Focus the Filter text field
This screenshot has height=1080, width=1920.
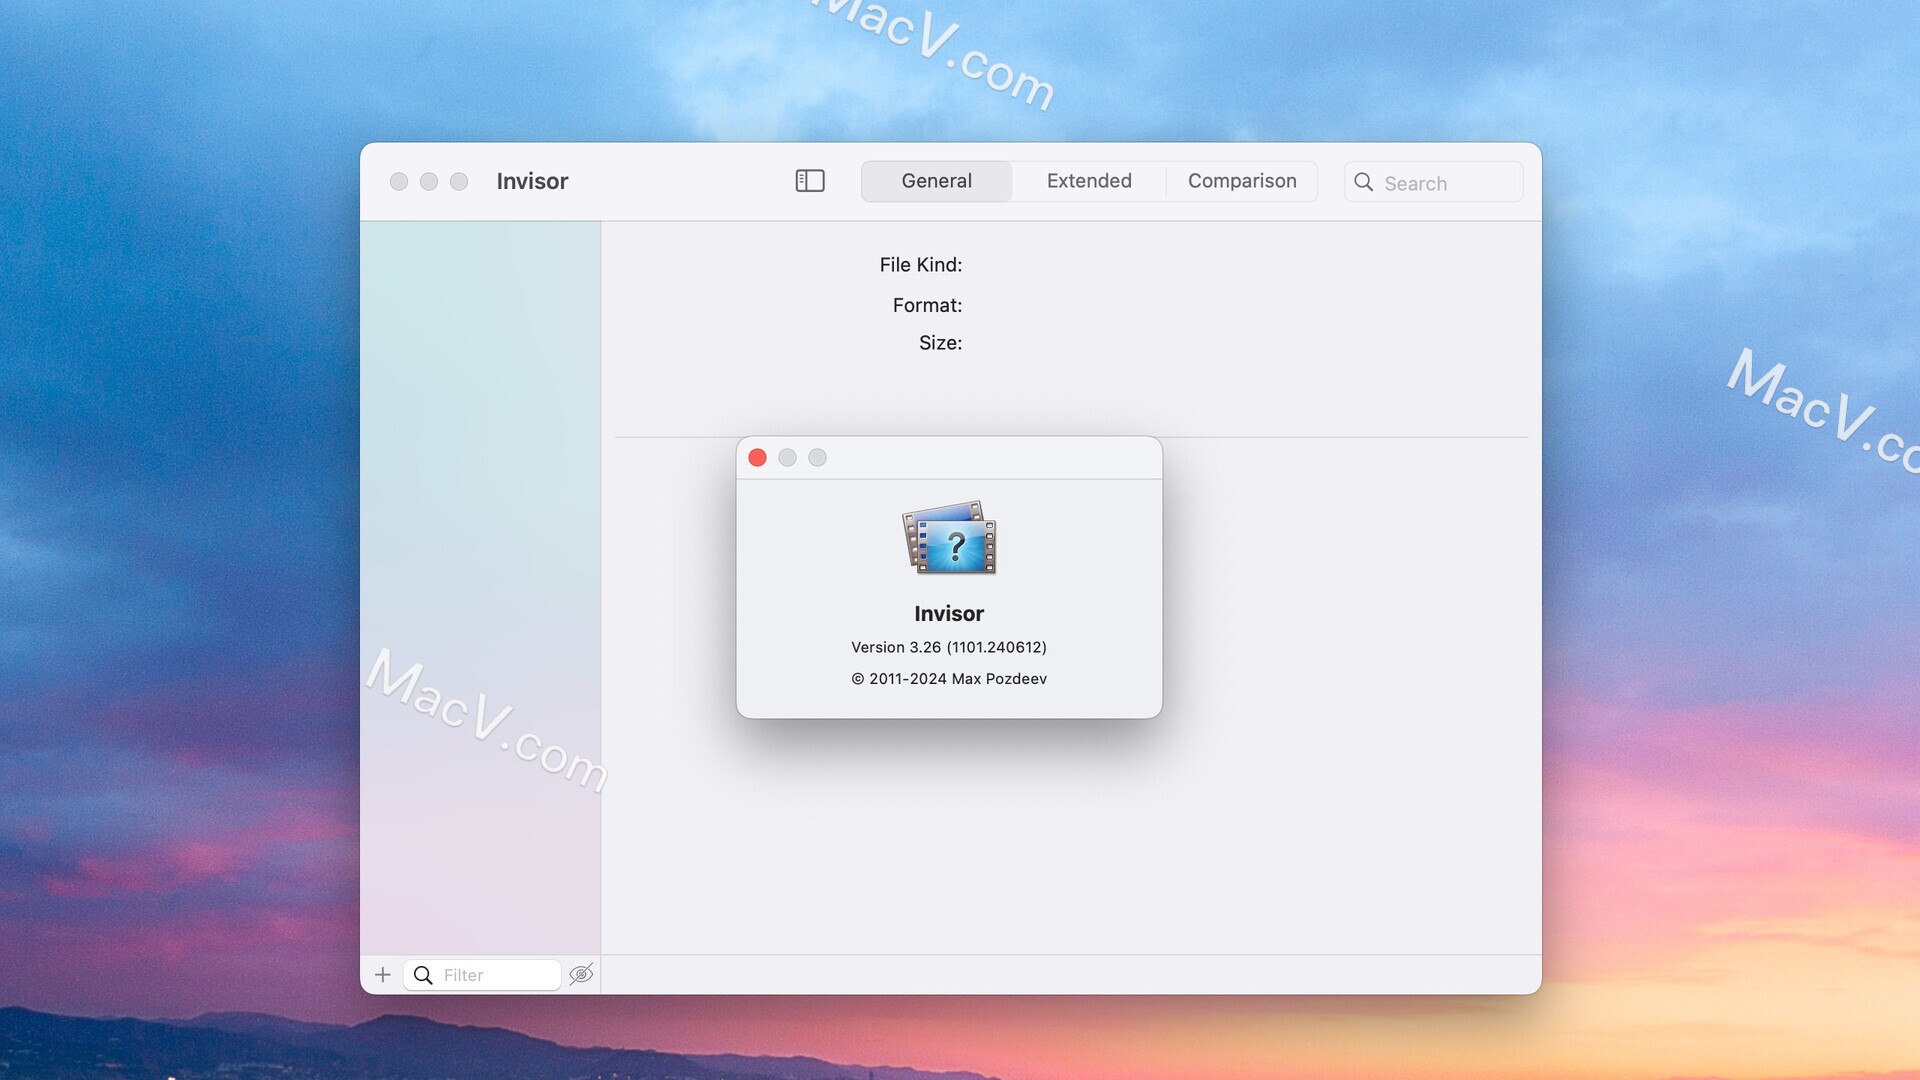point(495,975)
